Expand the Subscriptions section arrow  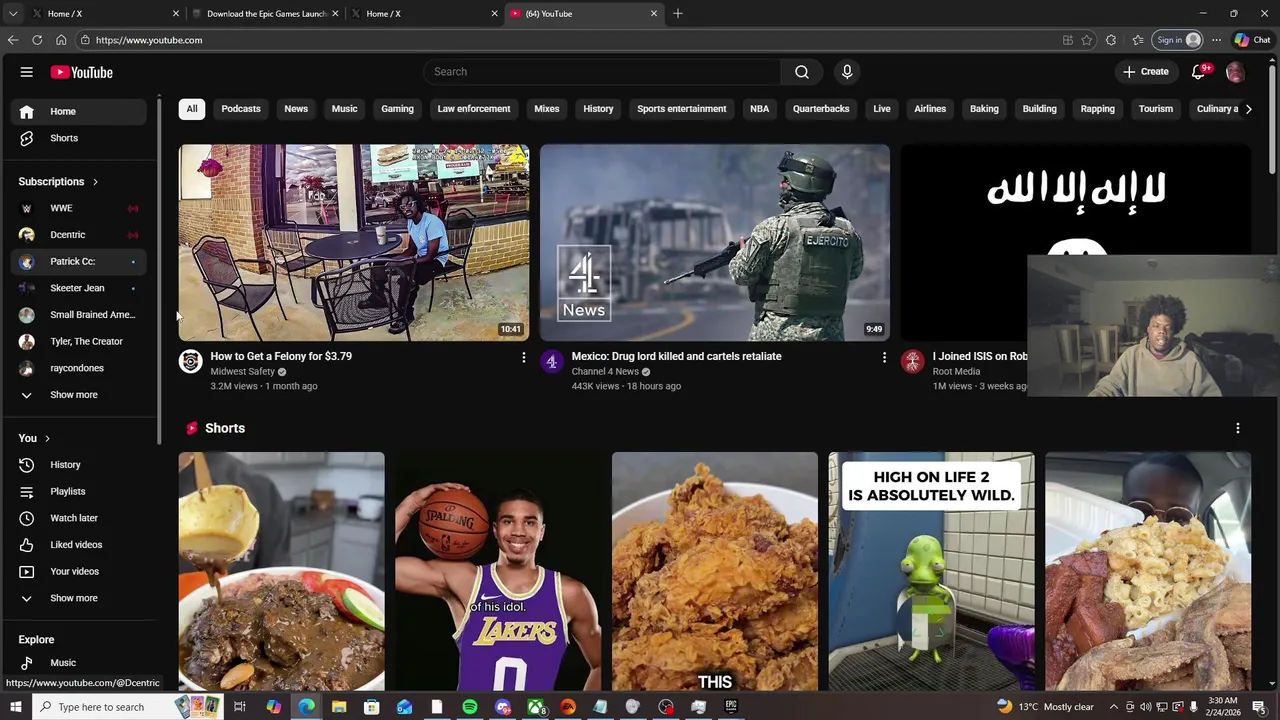(x=95, y=182)
